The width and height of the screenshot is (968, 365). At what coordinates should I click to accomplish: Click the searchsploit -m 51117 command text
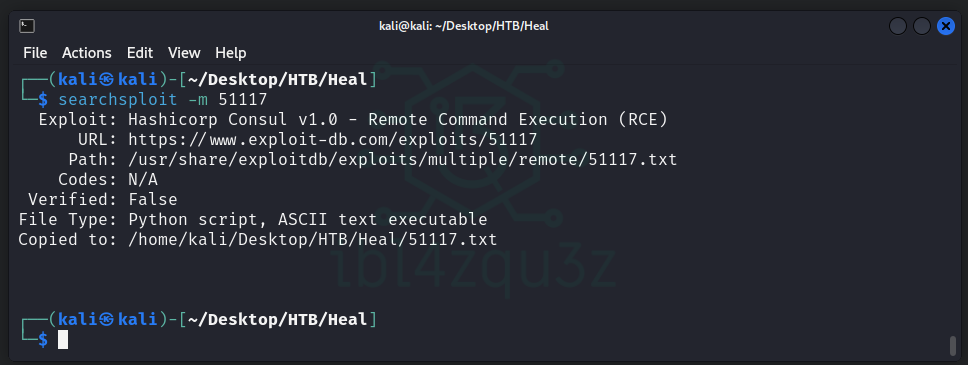click(162, 99)
